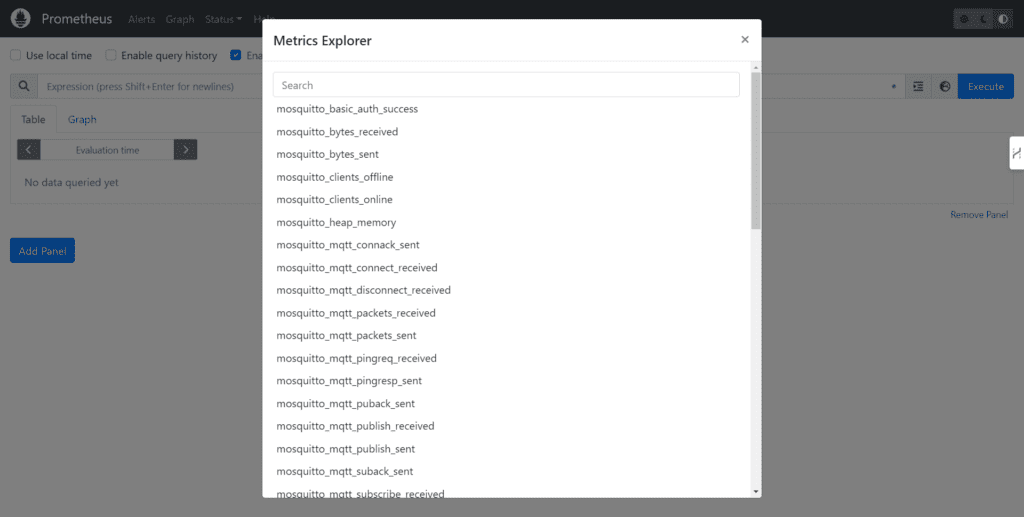The height and width of the screenshot is (517, 1024).
Task: Switch to the Table tab
Action: 33,119
